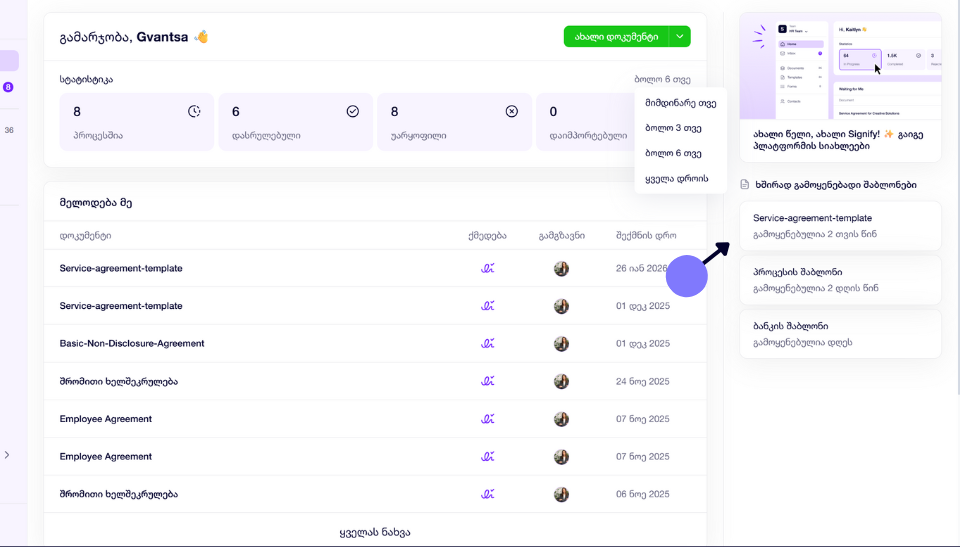Open 'შრომითი ხელშეკრულება' in the 06 ნოე 2025 row

pos(119,494)
